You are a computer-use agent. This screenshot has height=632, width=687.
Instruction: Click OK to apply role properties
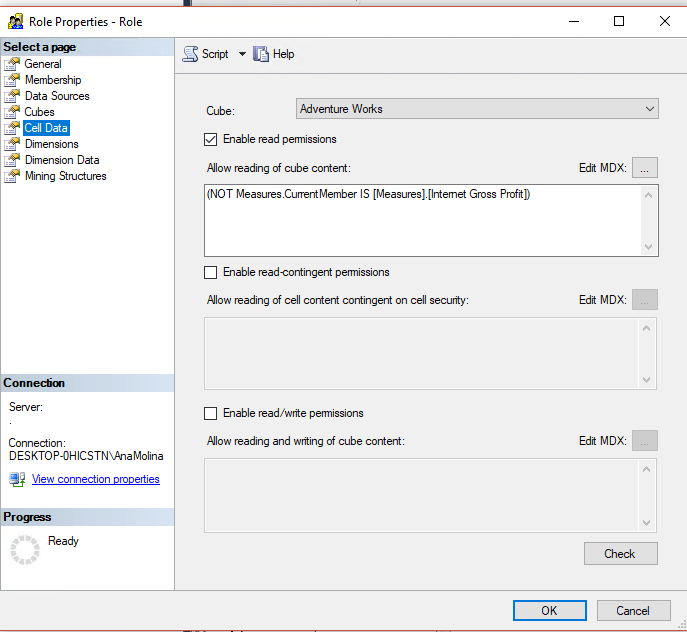(549, 611)
